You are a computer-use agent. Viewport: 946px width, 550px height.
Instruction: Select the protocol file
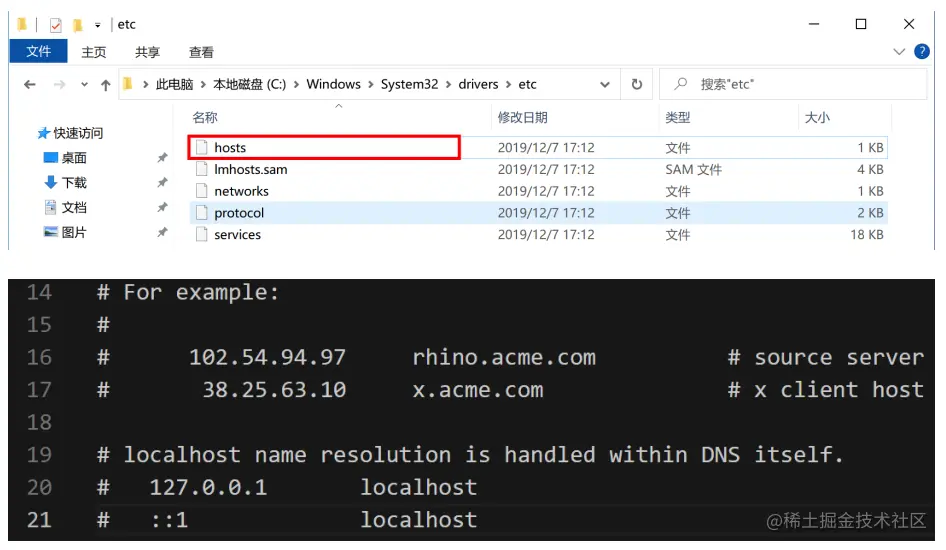(538, 213)
